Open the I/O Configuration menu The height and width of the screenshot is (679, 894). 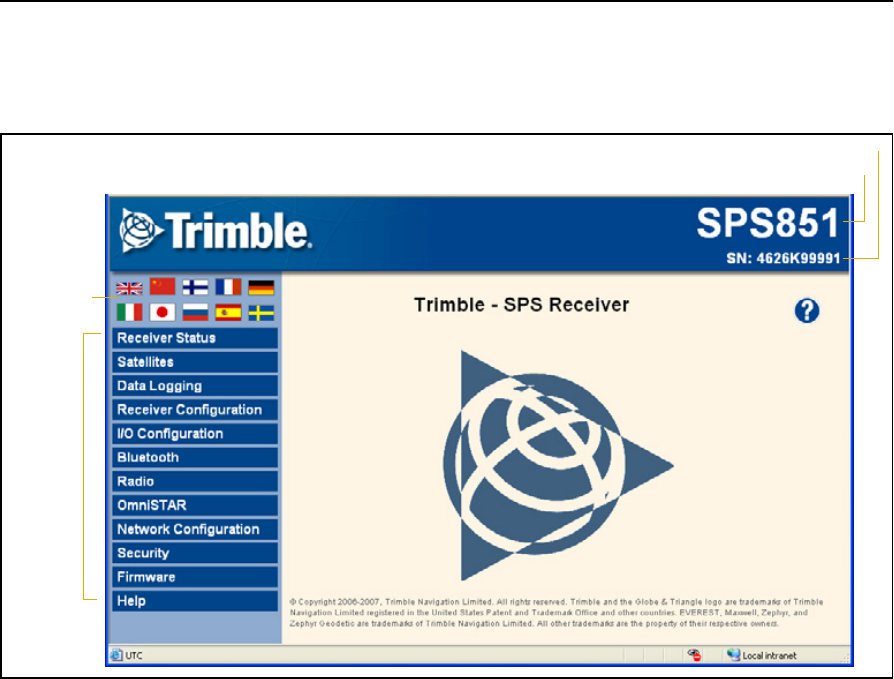click(195, 434)
